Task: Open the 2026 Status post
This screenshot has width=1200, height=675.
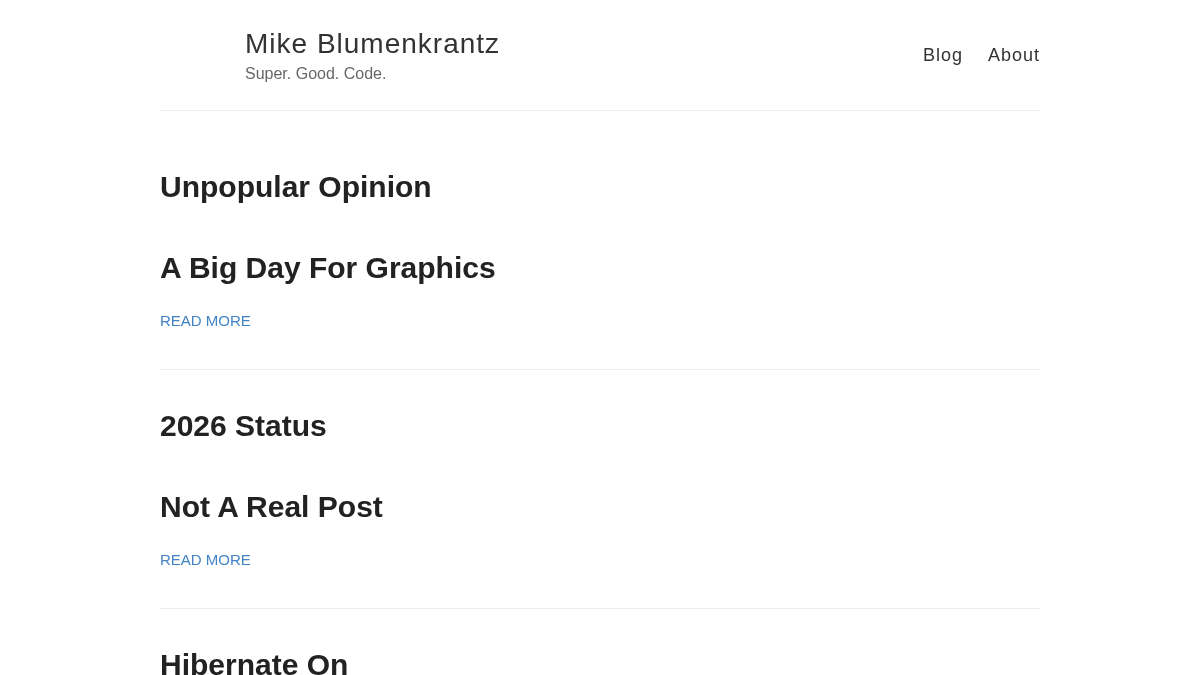Action: (x=243, y=426)
